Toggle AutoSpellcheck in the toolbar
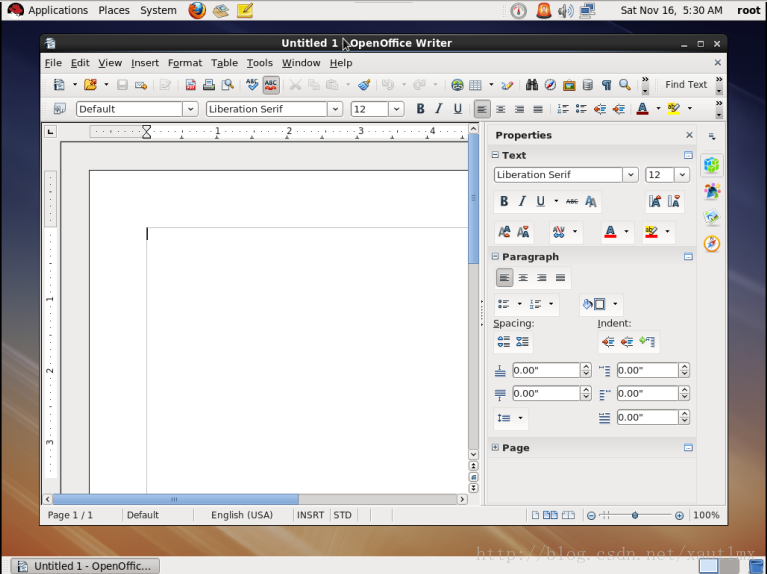This screenshot has width=767, height=574. click(271, 85)
